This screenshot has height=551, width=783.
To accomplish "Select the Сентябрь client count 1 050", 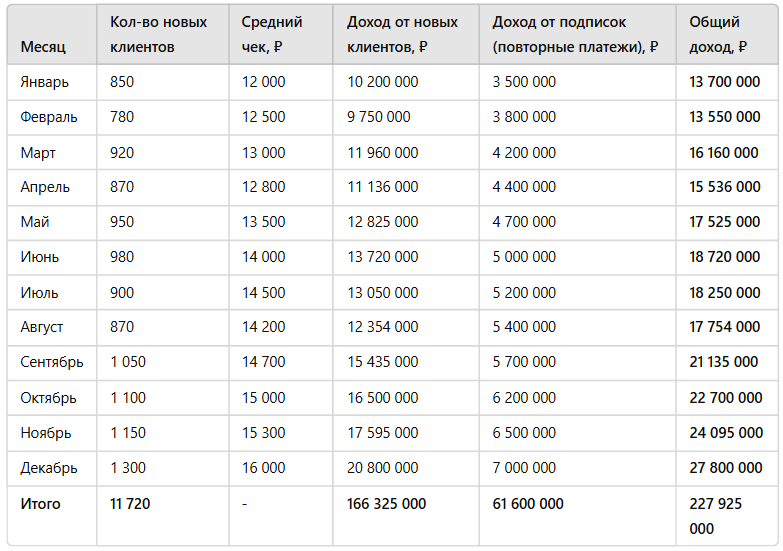I will click(x=128, y=362).
